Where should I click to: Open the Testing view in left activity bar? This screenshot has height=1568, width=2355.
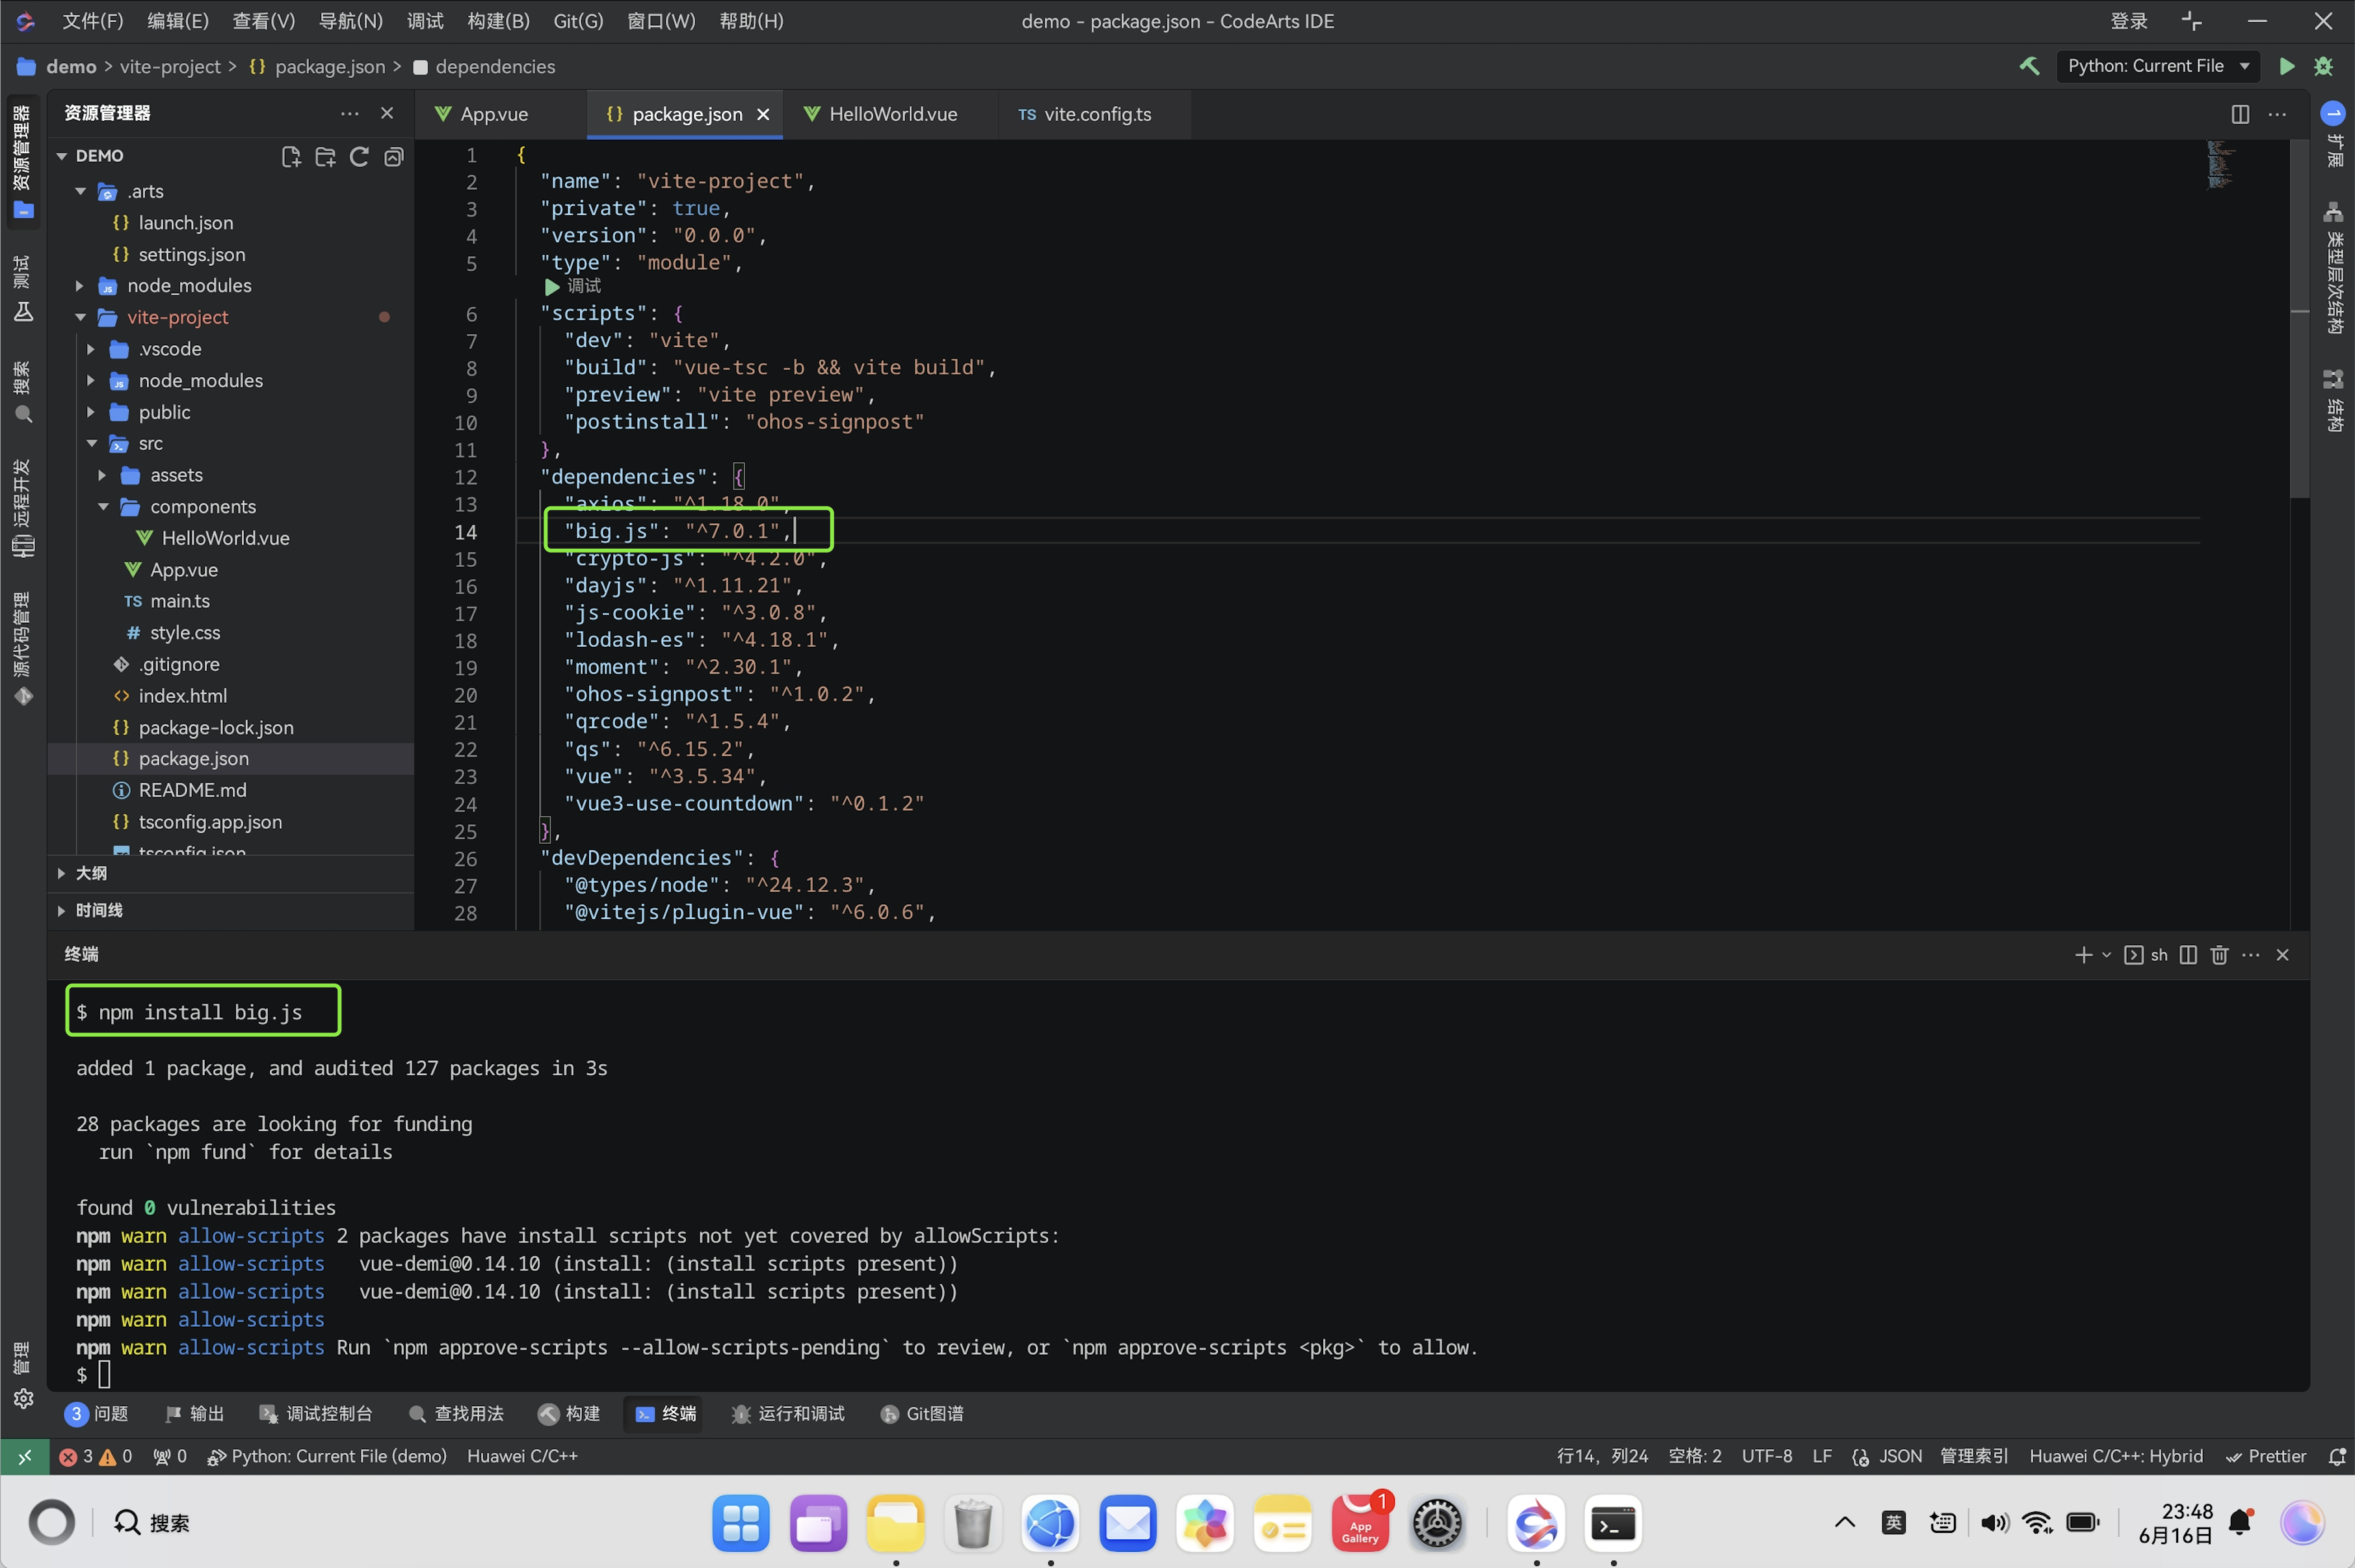(x=23, y=289)
